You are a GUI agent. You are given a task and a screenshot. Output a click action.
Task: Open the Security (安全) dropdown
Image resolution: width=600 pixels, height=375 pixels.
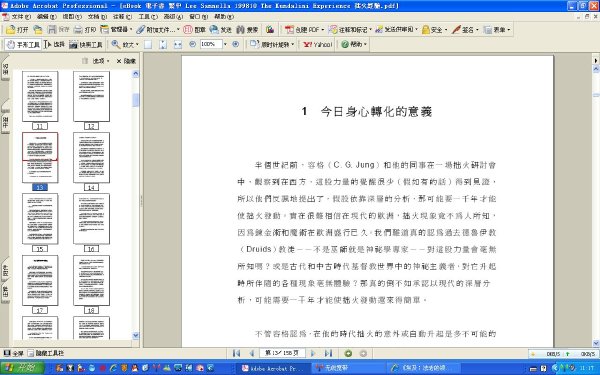446,29
